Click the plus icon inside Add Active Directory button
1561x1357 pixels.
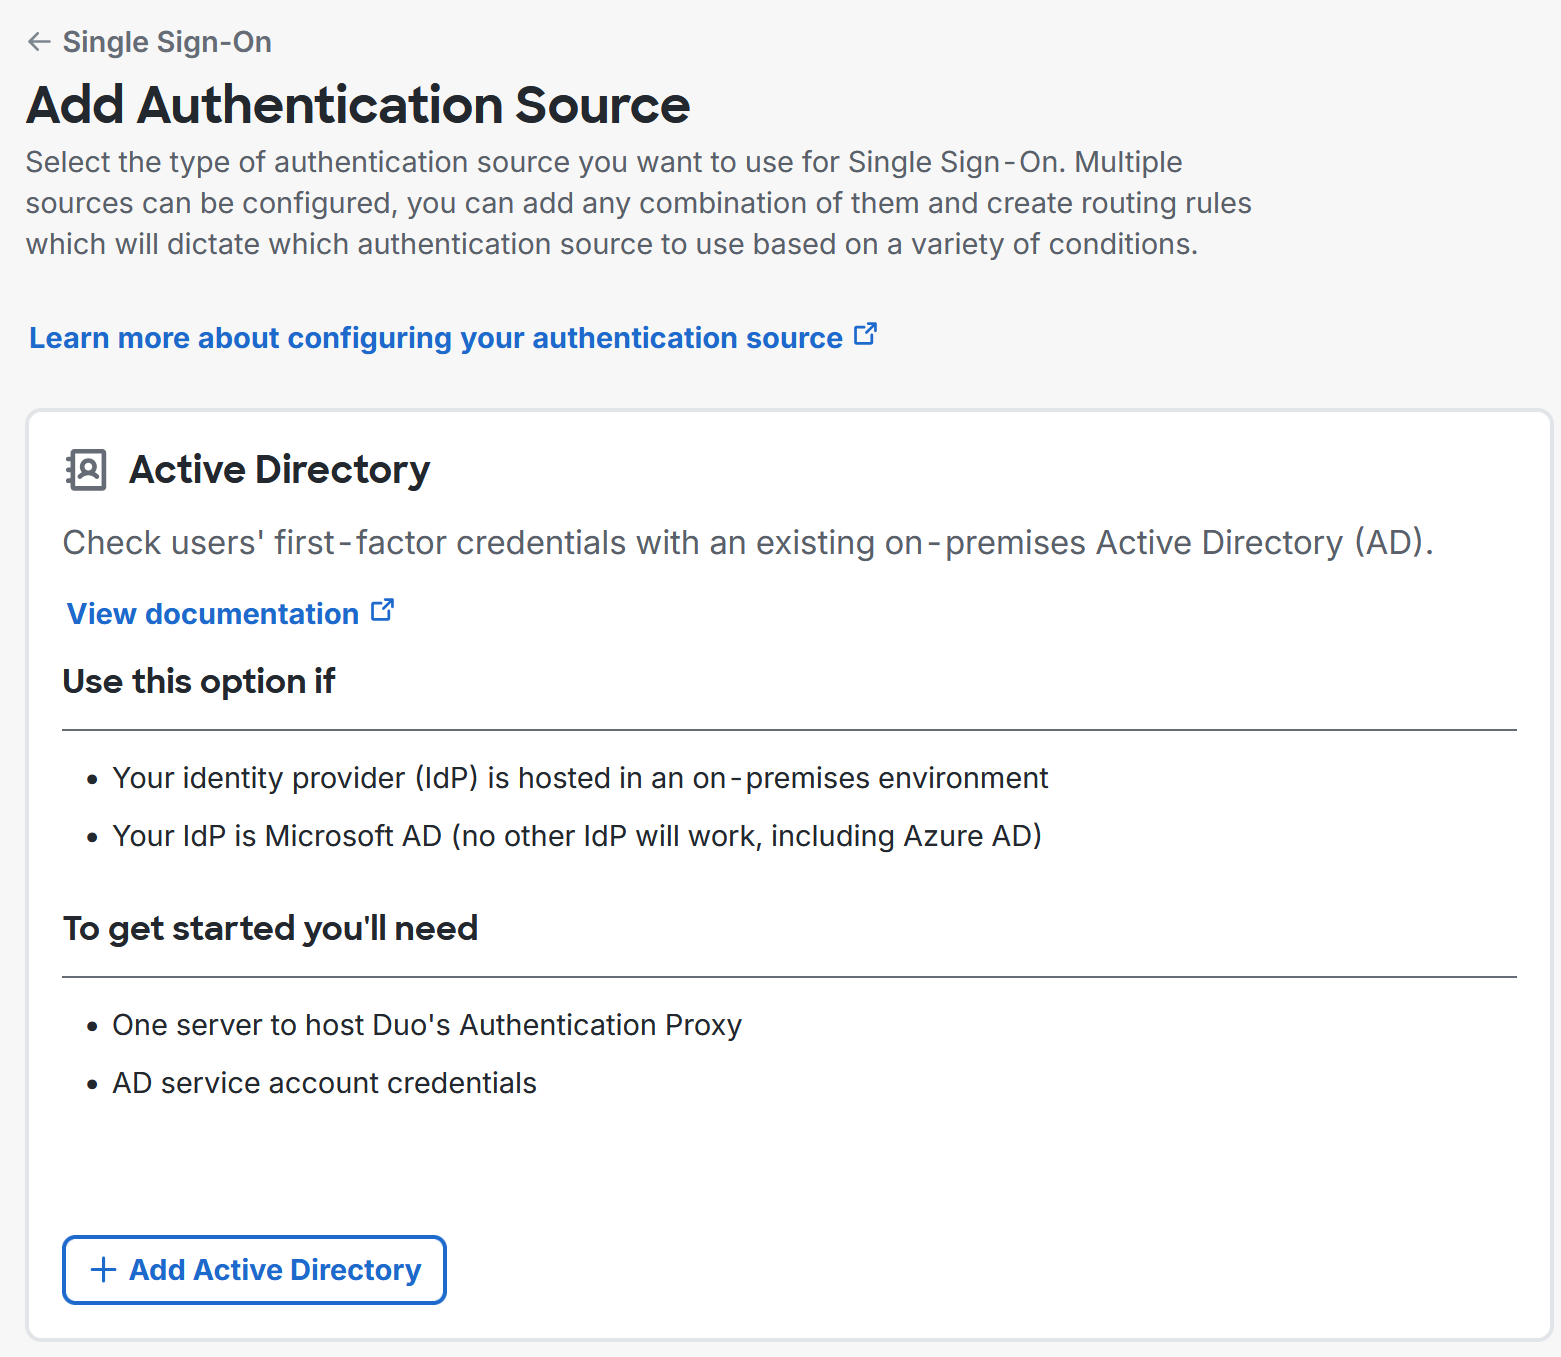[101, 1270]
